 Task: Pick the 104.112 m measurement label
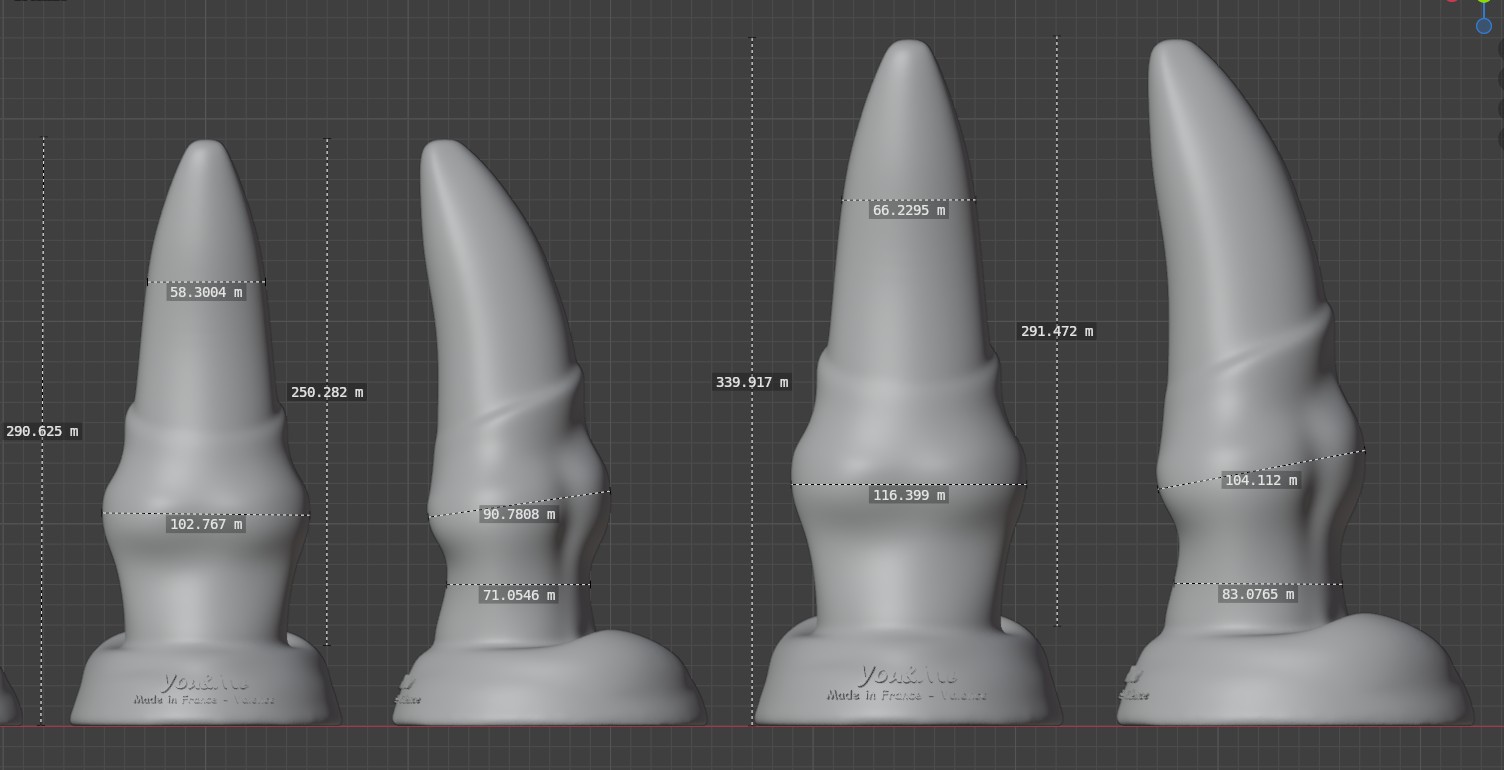1261,480
